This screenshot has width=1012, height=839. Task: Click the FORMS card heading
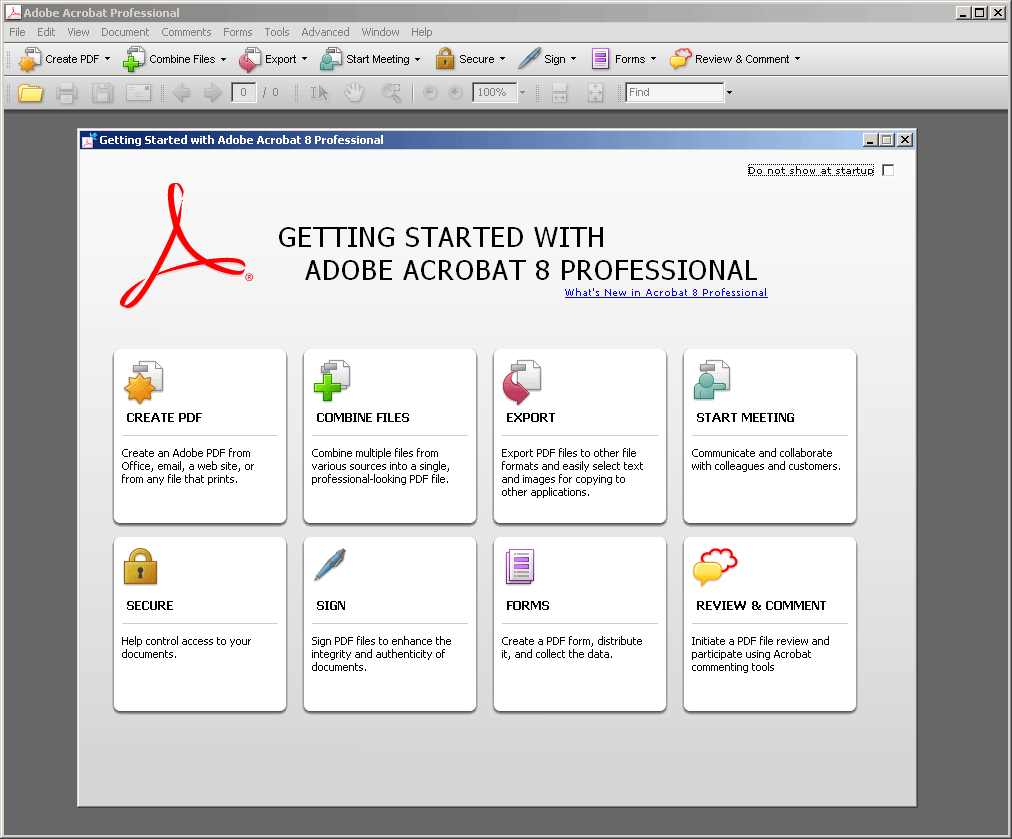pos(528,605)
